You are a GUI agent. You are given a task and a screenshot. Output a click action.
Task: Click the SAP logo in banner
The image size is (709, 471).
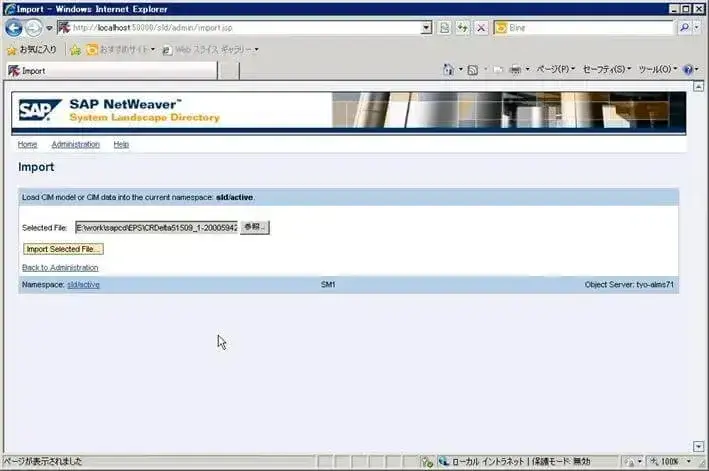pos(40,110)
